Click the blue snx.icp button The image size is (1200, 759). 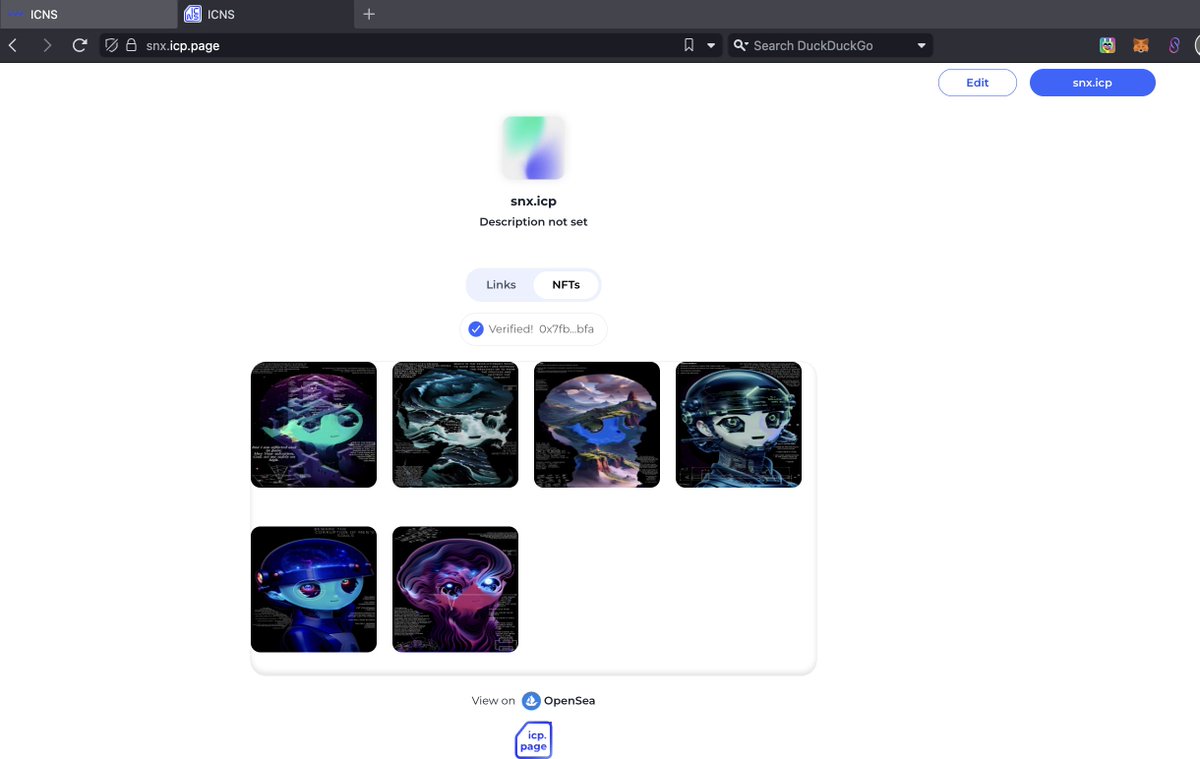tap(1092, 83)
